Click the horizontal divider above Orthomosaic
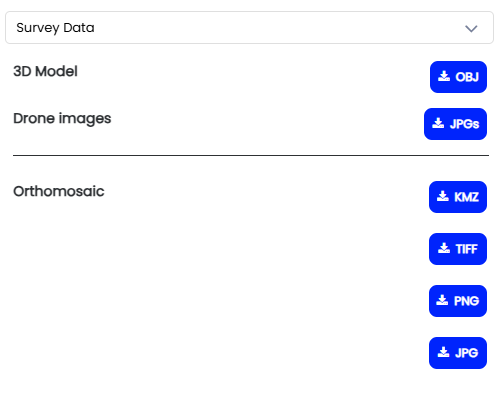Screen dimensions: 498x401 click(251, 155)
